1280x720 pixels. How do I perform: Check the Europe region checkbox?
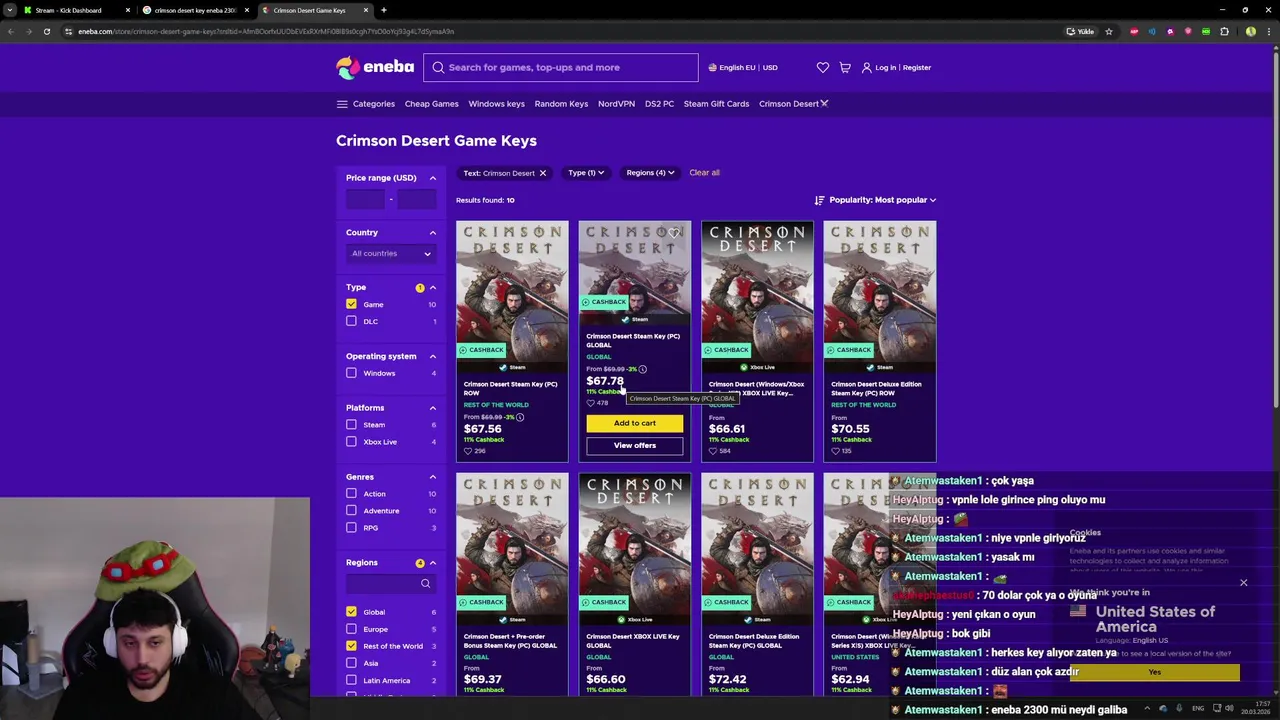351,629
